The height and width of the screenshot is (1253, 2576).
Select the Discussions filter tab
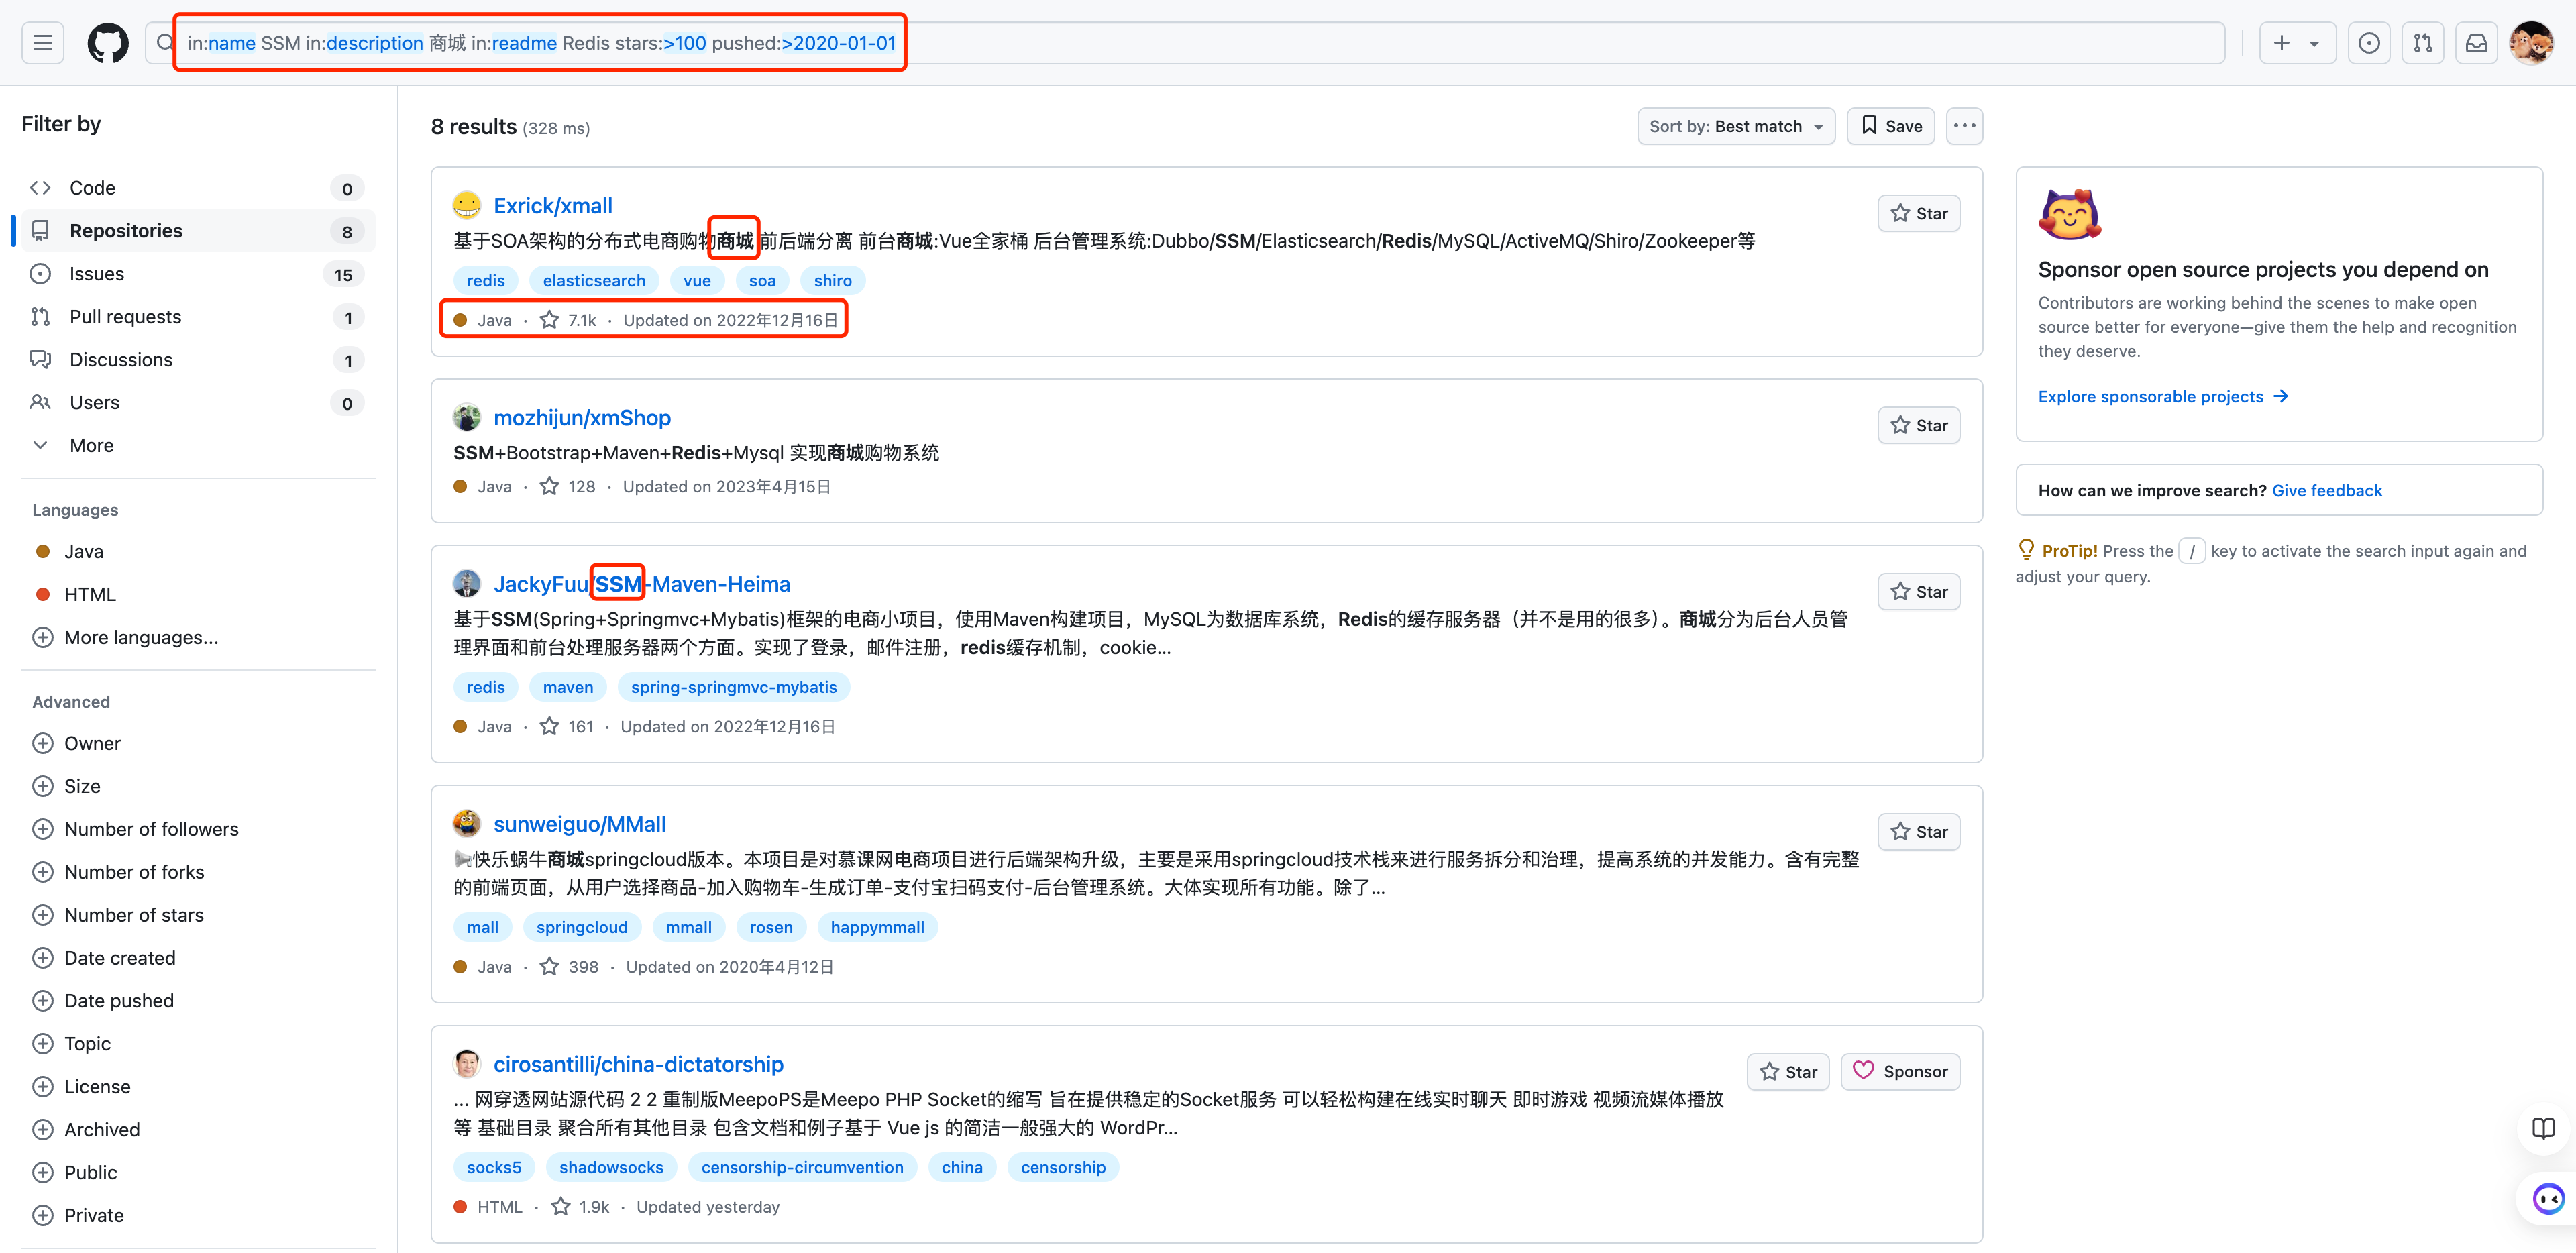click(x=120, y=359)
